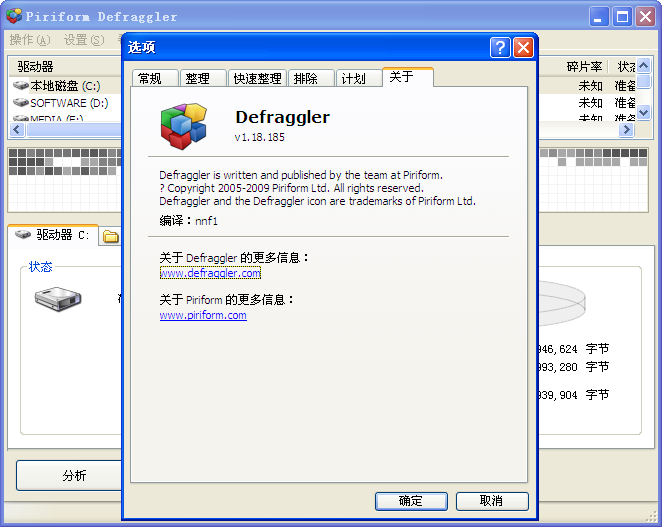Click the 本地磁盘 (C:) row label
Viewport: 662px width, 527px height.
65,86
